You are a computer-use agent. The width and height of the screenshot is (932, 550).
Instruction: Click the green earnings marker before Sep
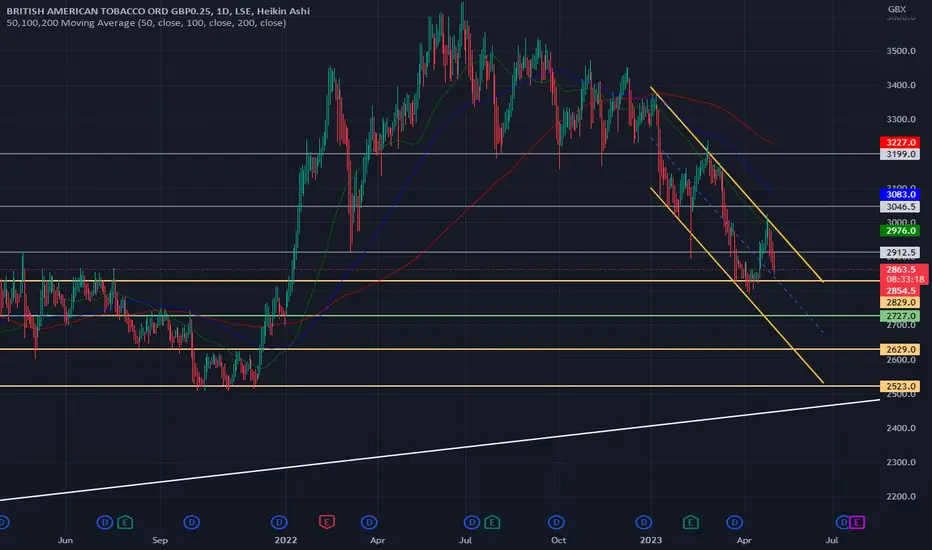click(125, 523)
